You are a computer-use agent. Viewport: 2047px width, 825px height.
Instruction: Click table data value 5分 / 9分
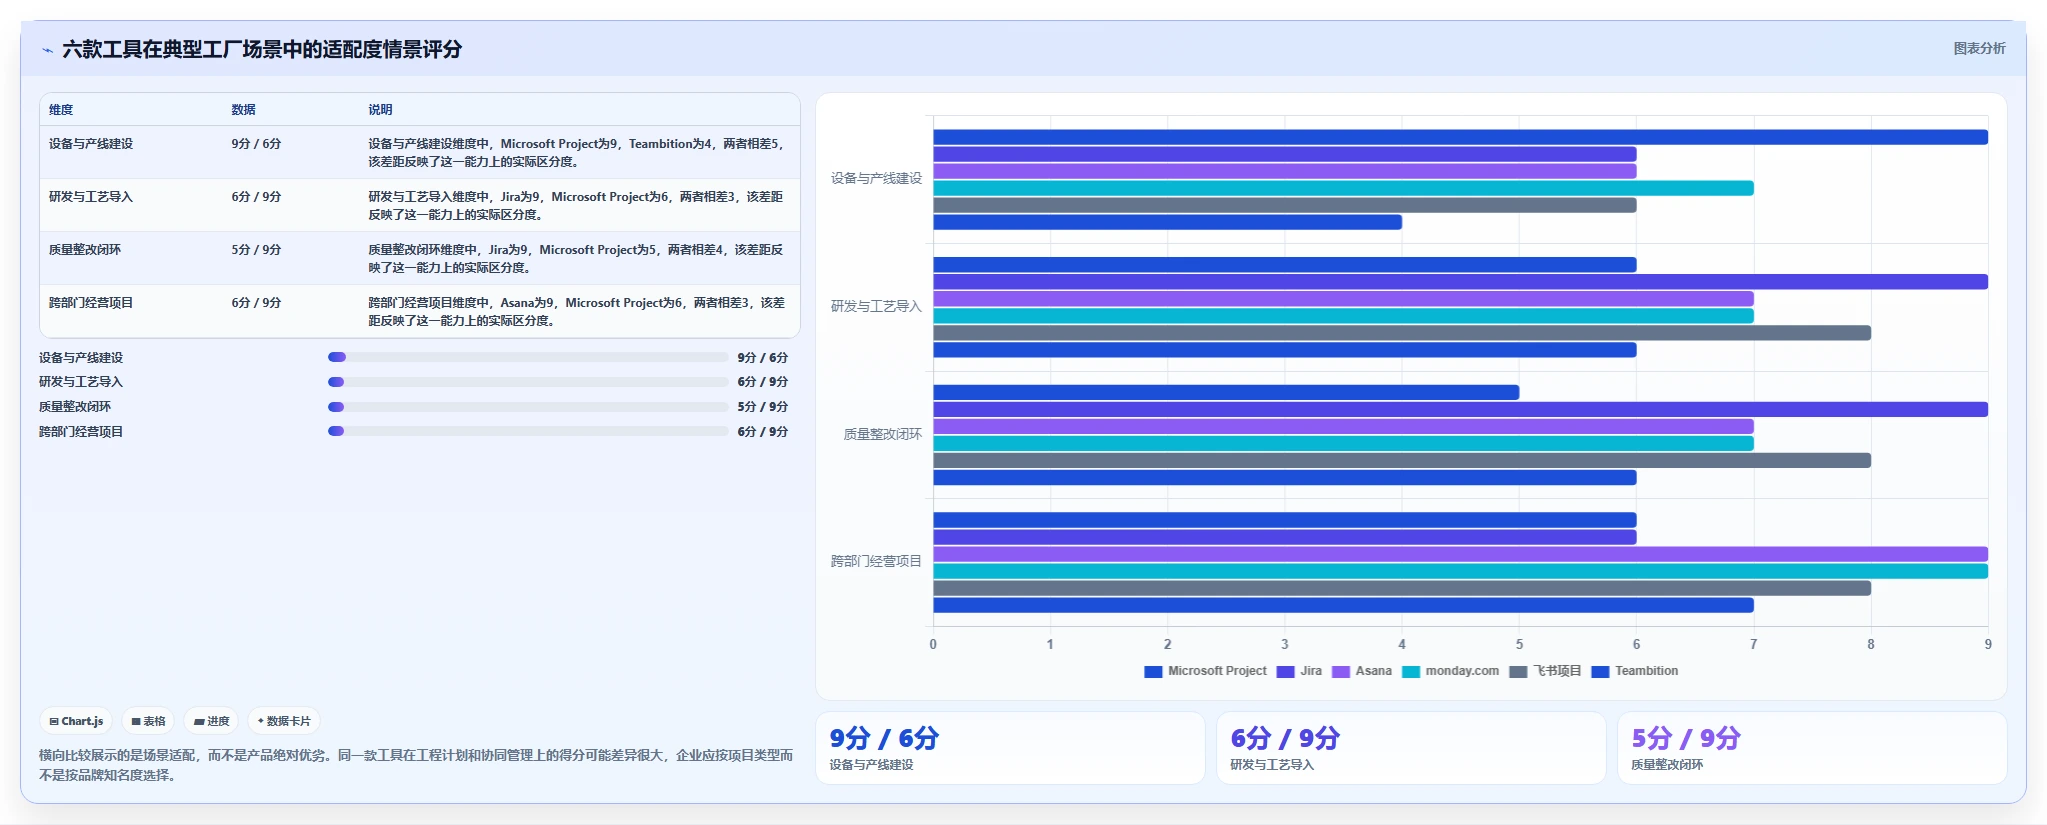tap(256, 250)
